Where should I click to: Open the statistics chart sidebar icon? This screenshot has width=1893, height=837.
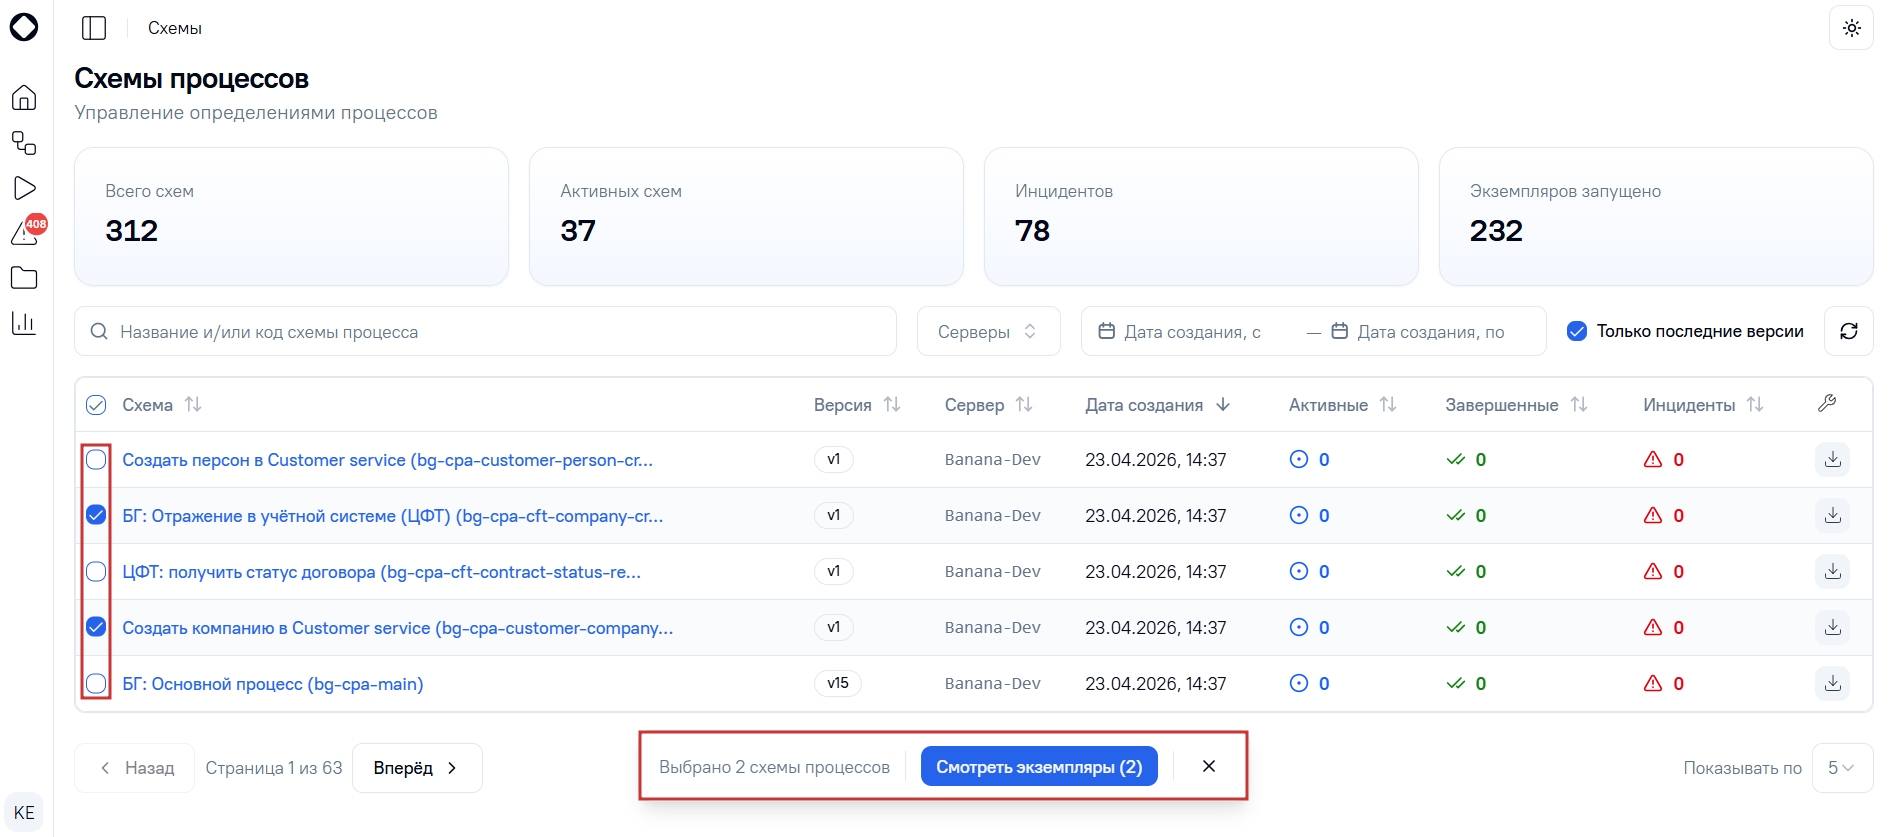pos(24,323)
